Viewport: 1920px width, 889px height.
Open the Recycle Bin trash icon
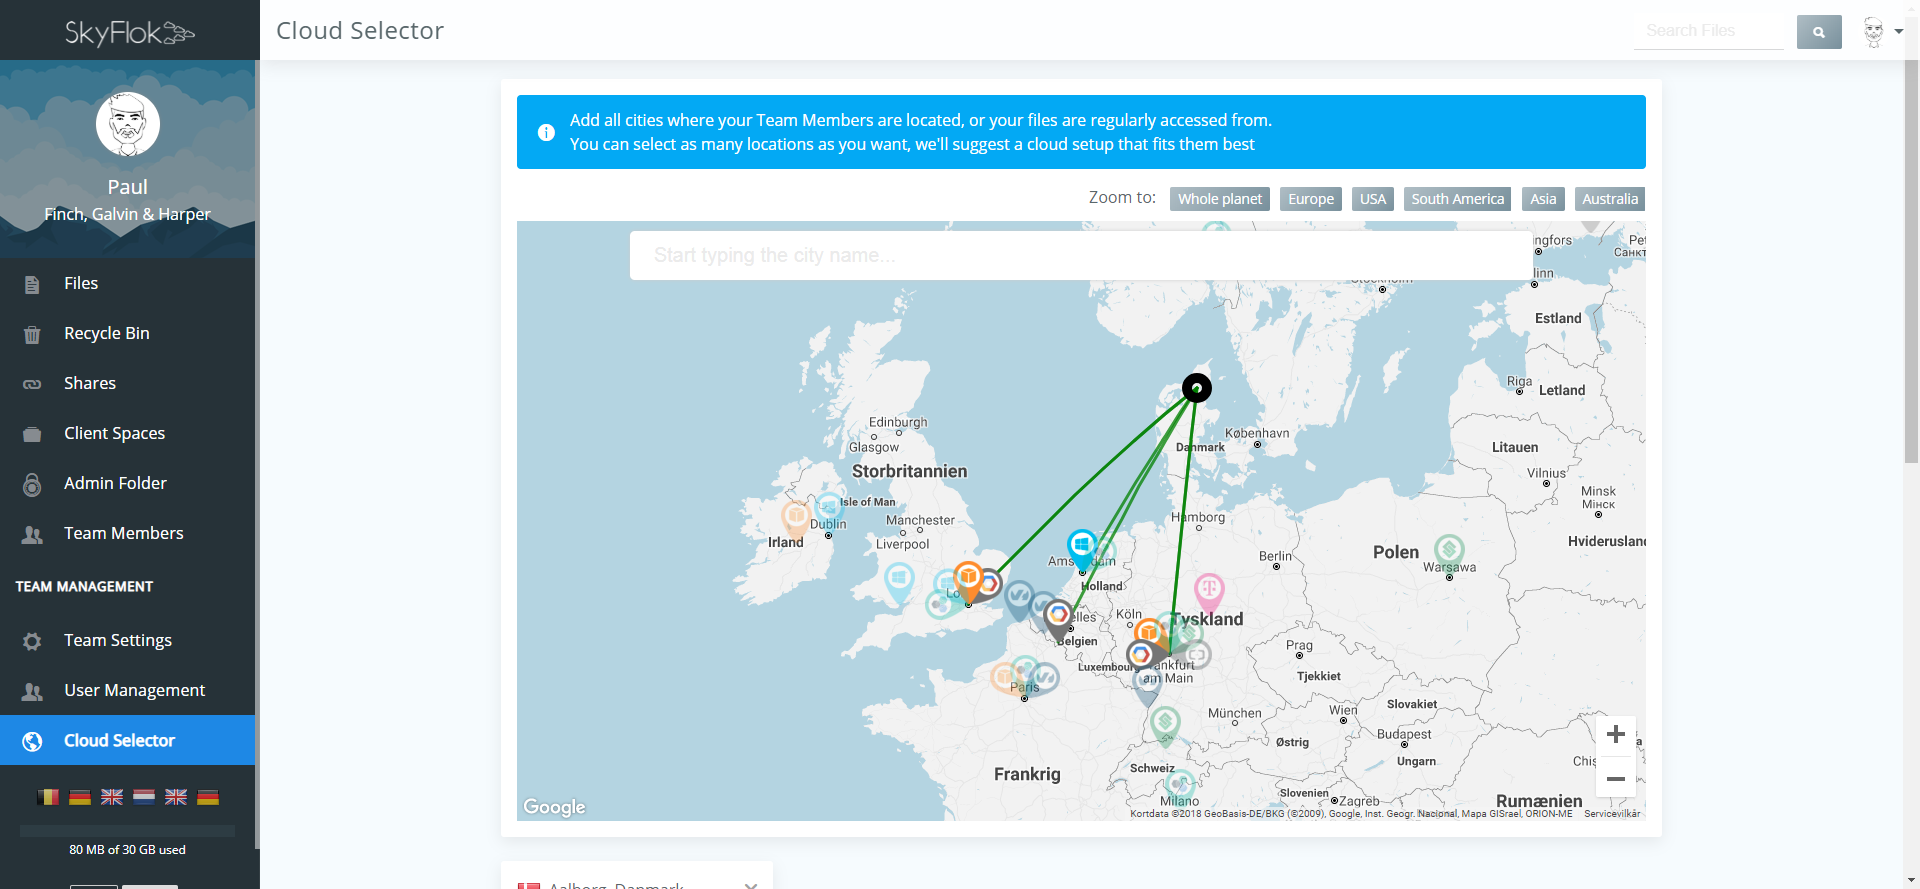click(x=32, y=334)
